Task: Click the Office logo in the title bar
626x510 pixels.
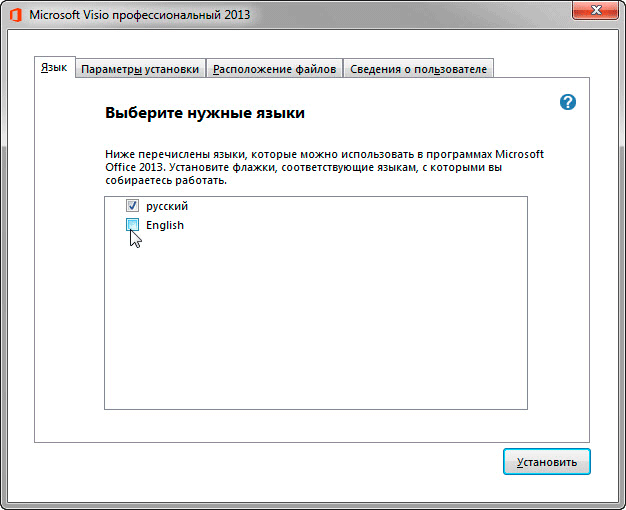Action: click(x=16, y=15)
